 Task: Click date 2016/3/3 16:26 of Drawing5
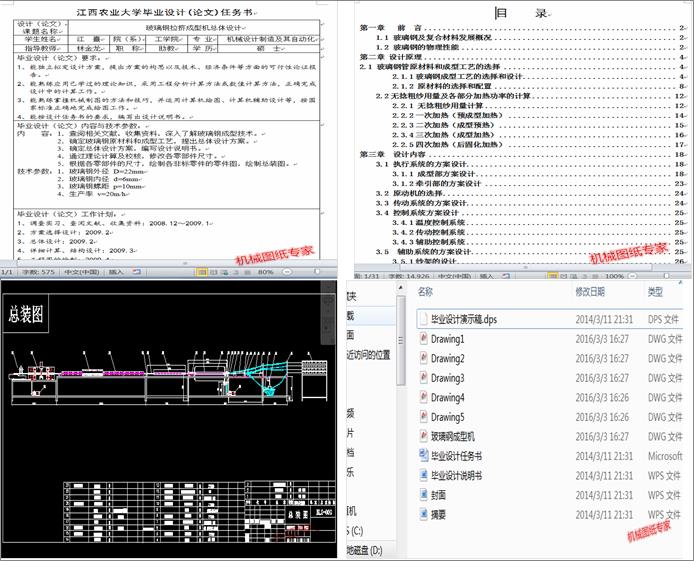(602, 417)
